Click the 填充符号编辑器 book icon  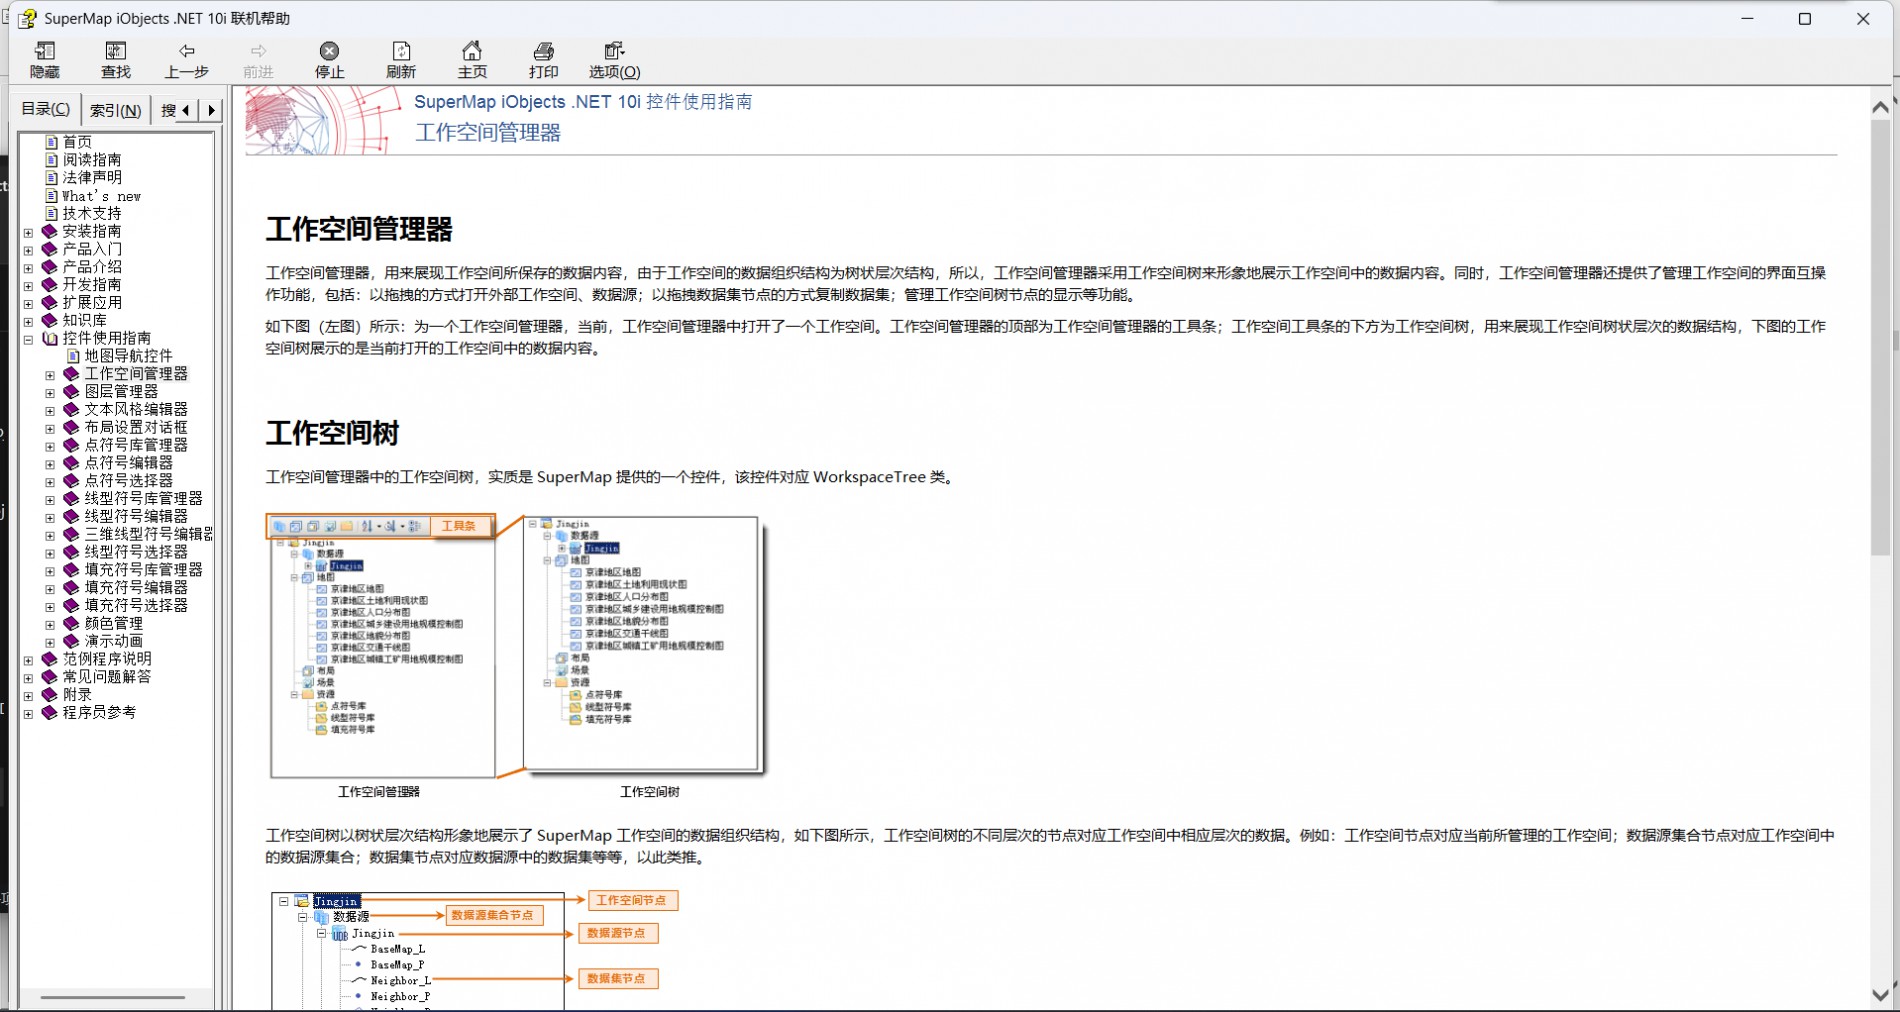pyautogui.click(x=71, y=588)
